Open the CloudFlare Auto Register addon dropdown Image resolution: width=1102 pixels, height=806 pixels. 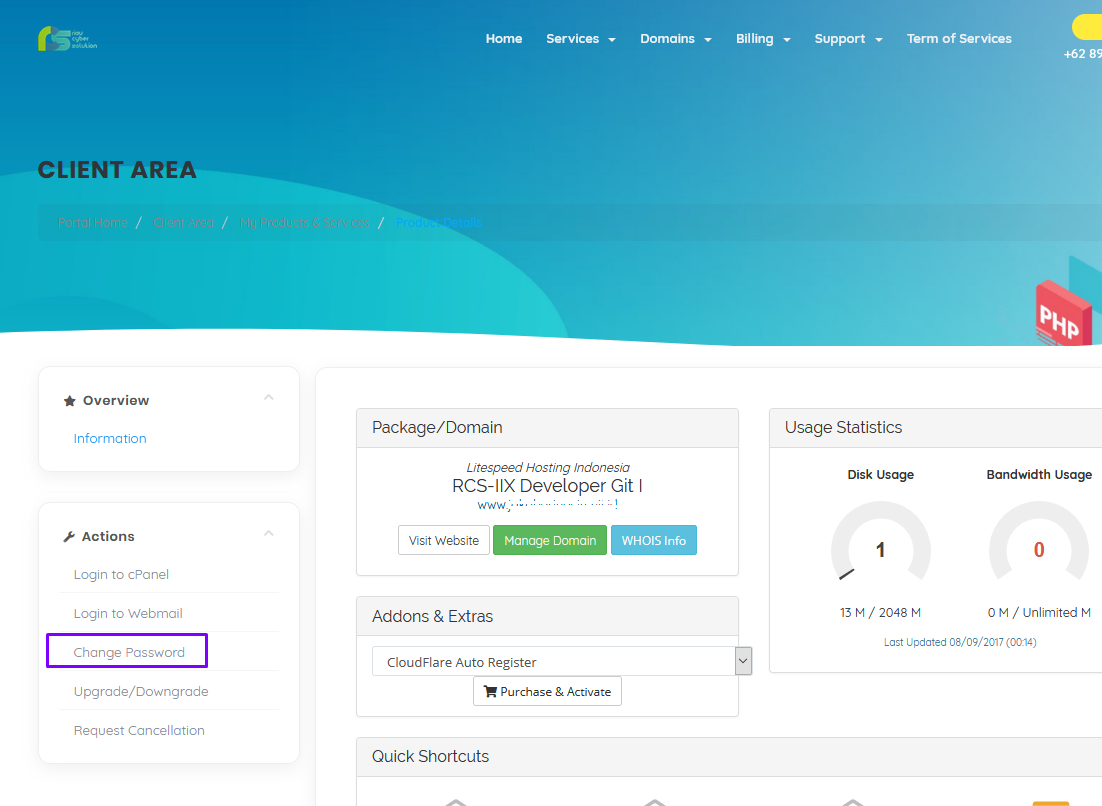(x=561, y=662)
